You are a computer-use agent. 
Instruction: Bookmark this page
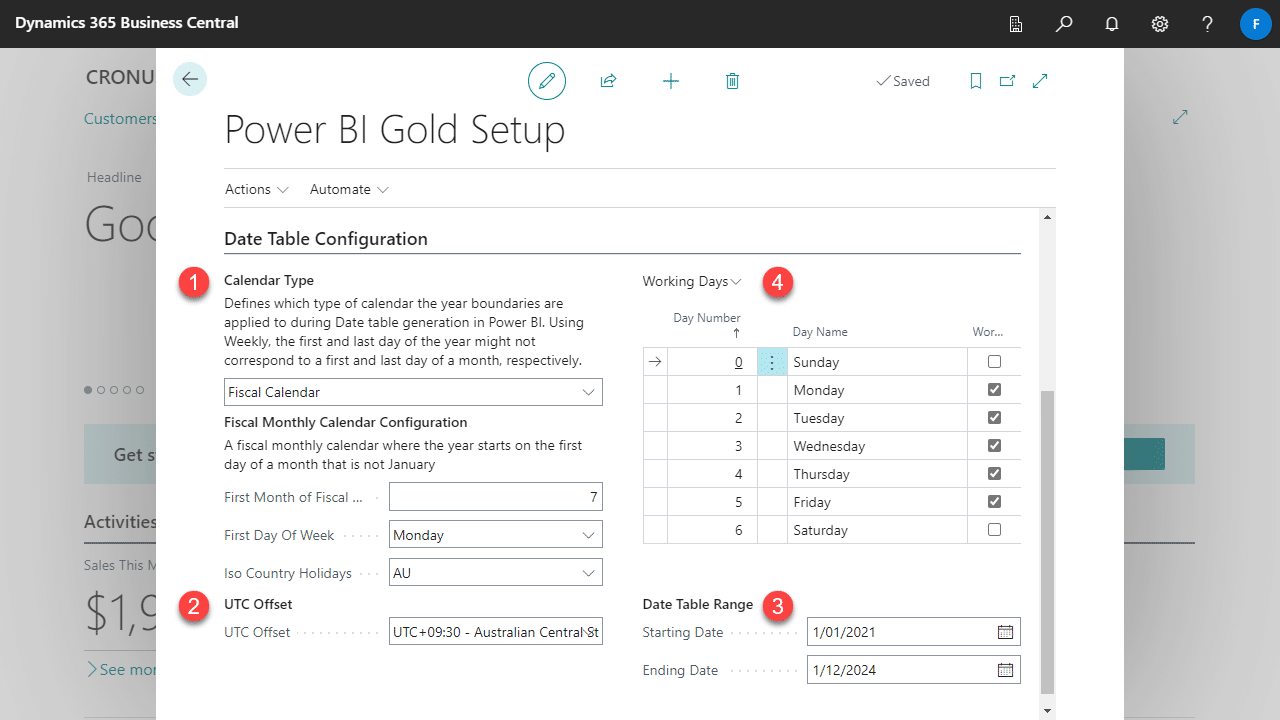pos(976,81)
